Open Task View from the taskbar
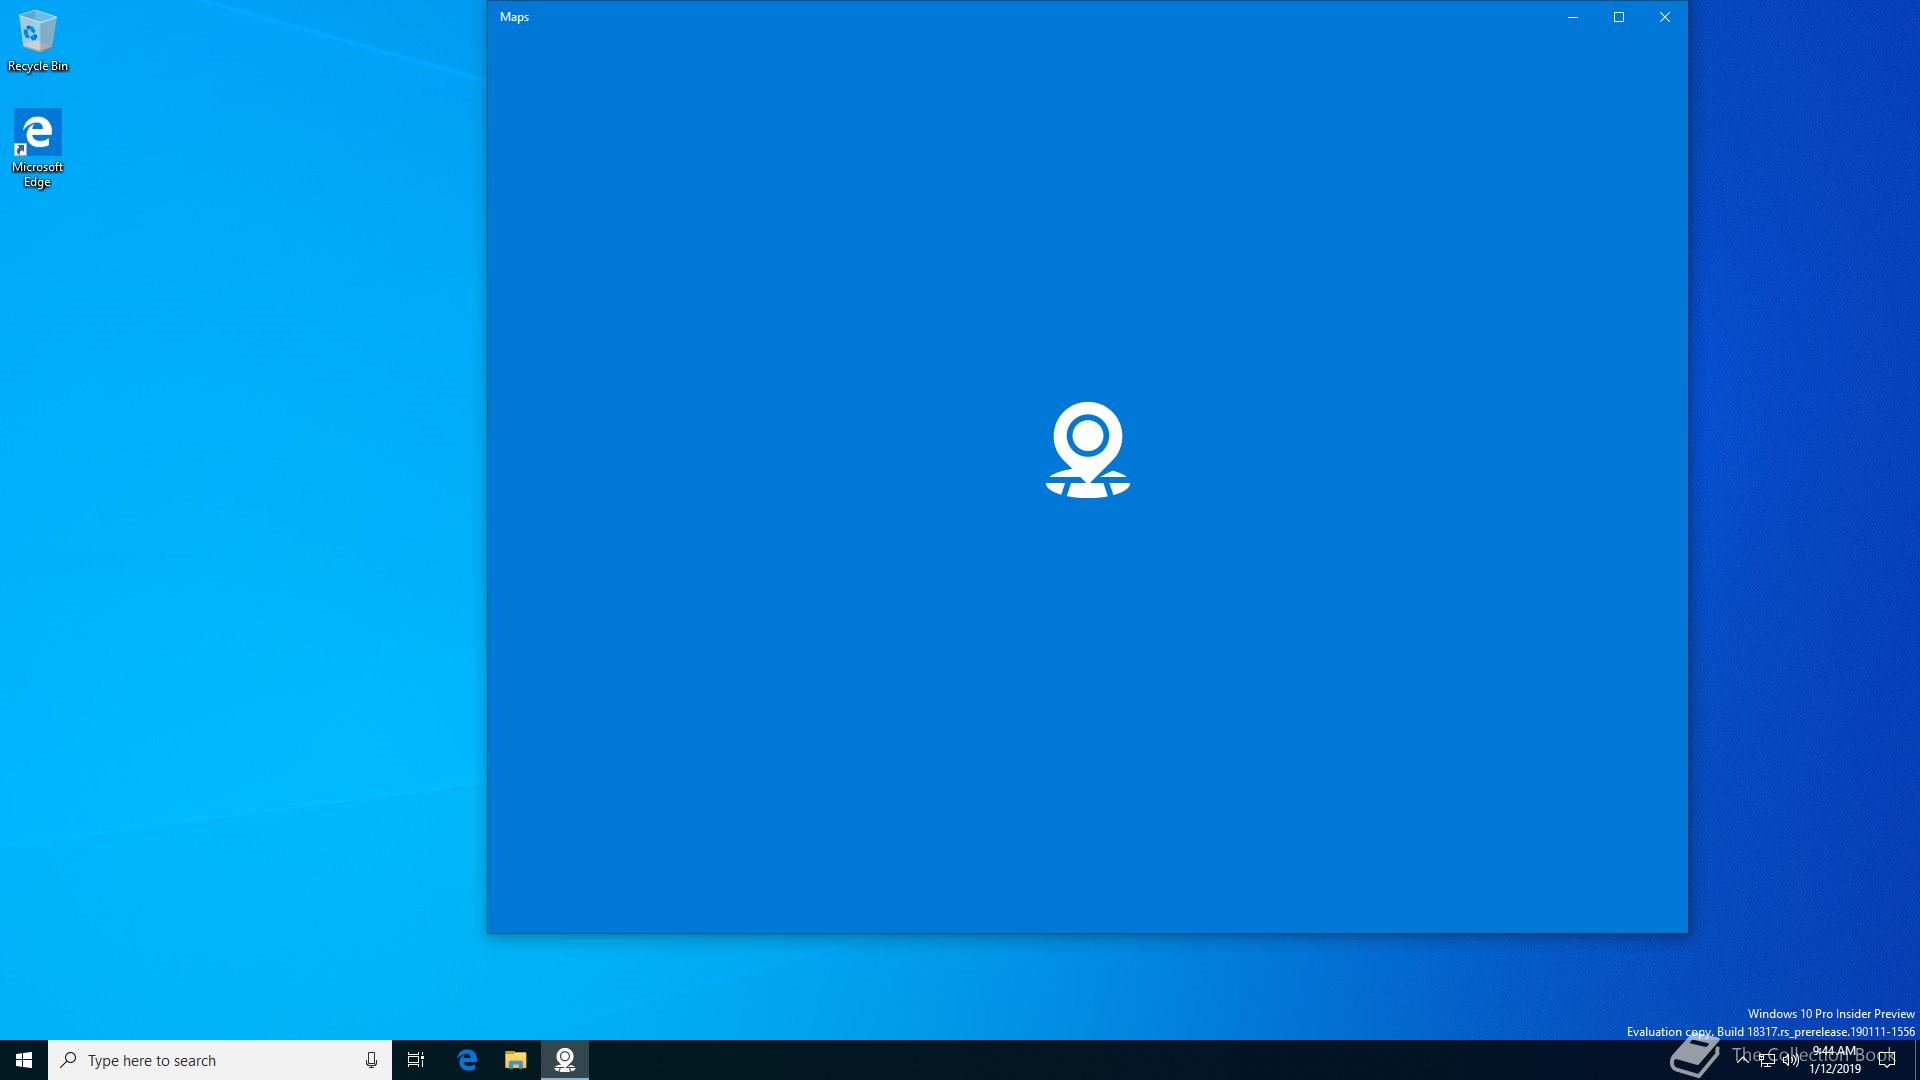Viewport: 1920px width, 1080px height. (416, 1060)
